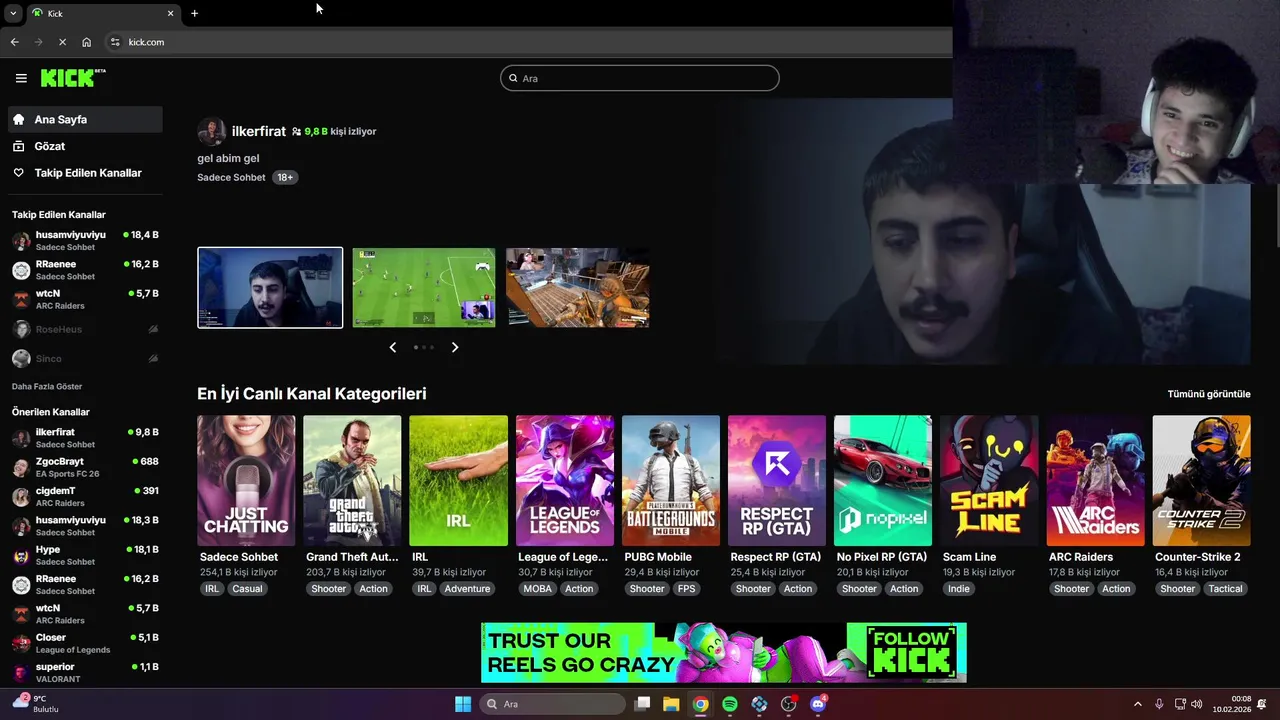Open followed channel wtcN in Takip Edilen
Viewport: 1280px width, 720px height.
click(85, 299)
